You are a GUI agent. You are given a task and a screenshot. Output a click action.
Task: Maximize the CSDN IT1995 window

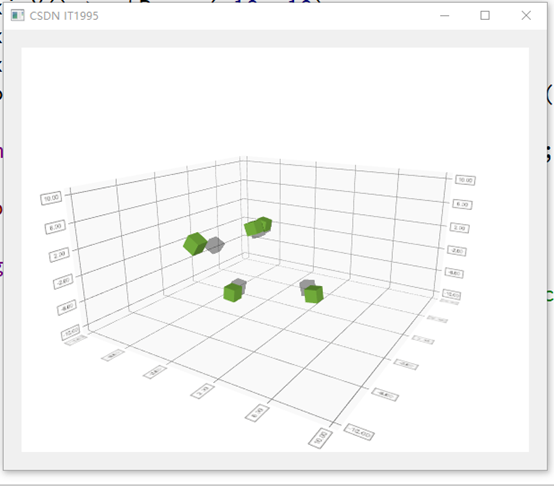pyautogui.click(x=485, y=16)
